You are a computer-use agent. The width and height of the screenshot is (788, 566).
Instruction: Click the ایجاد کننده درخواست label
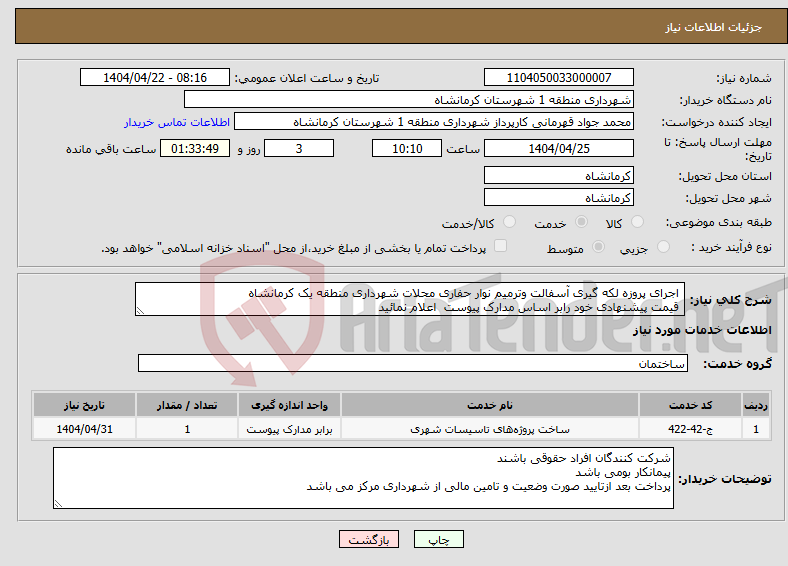[717, 122]
